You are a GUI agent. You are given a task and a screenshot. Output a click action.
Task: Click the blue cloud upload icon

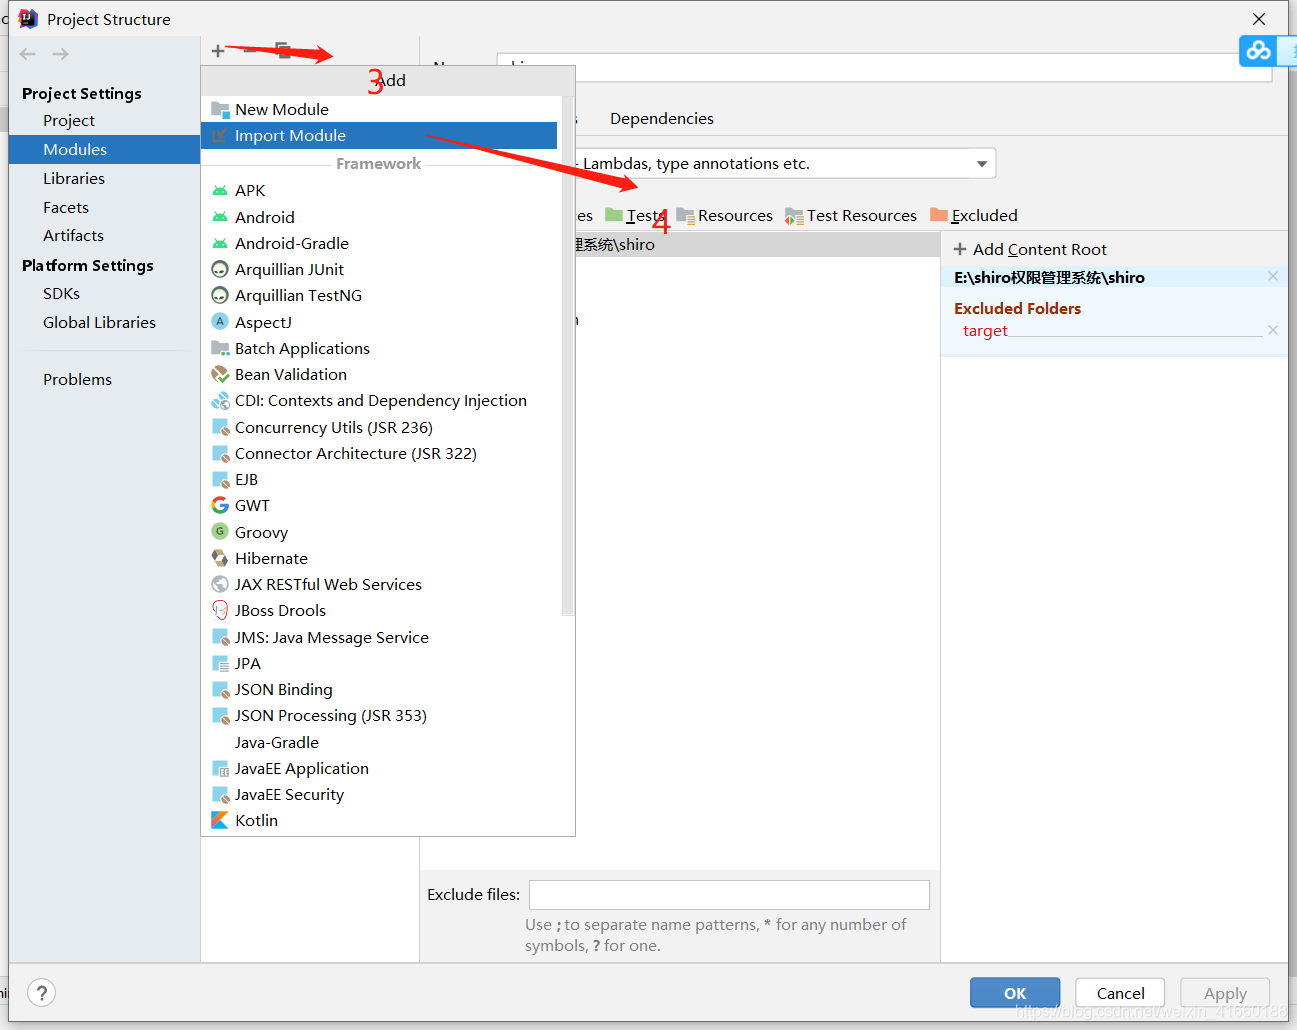[x=1258, y=50]
